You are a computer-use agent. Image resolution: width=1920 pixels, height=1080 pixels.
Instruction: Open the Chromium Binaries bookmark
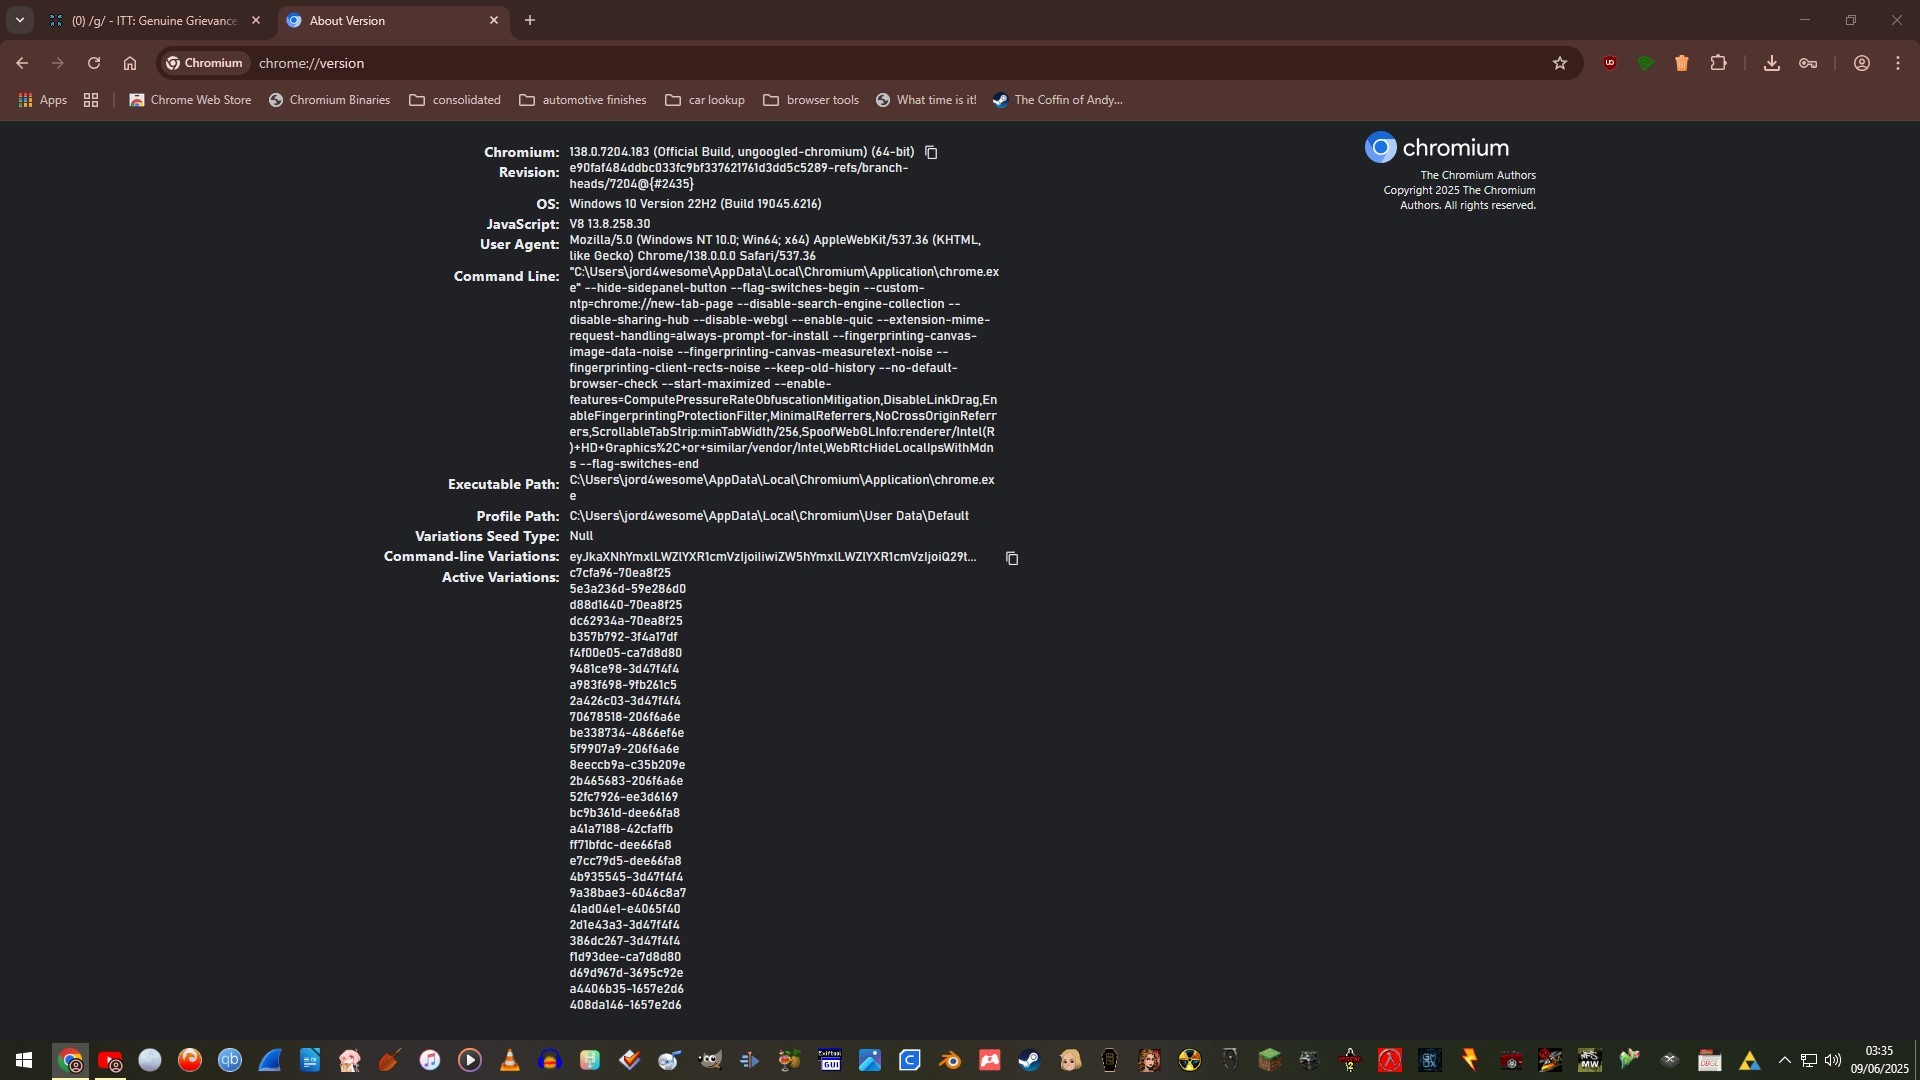pos(329,100)
